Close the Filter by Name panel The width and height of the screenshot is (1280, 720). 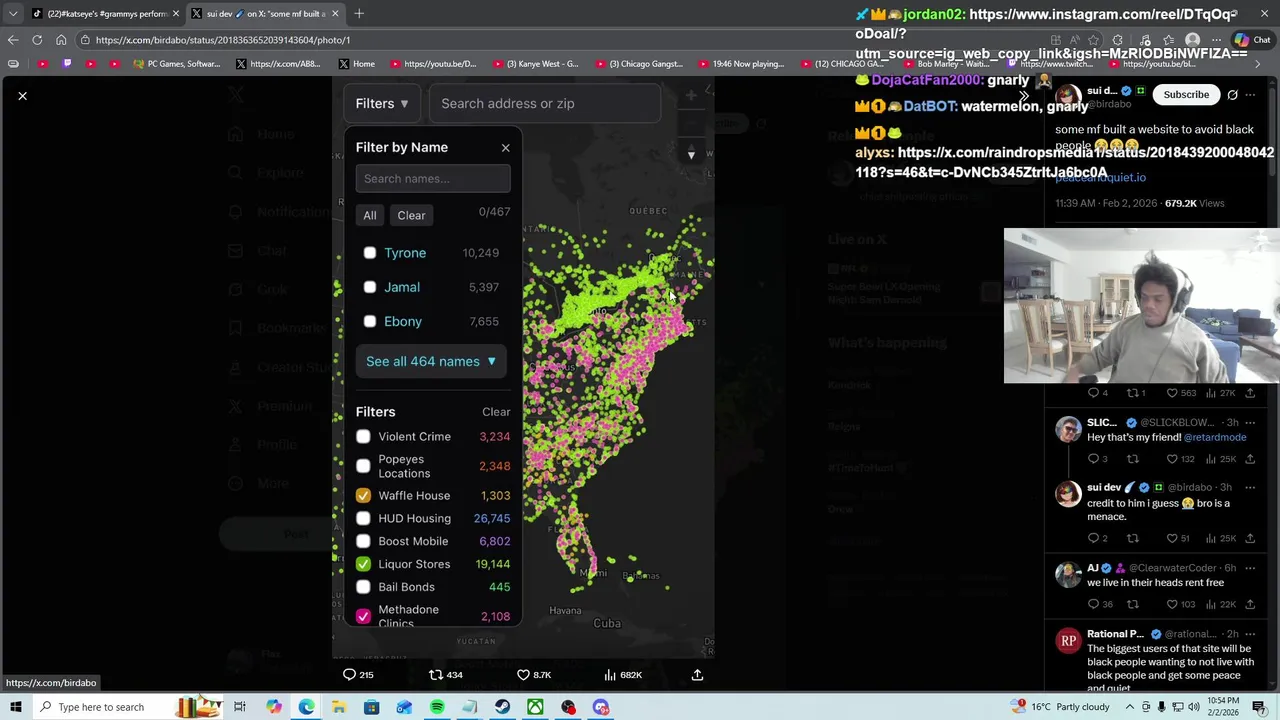[x=505, y=148]
